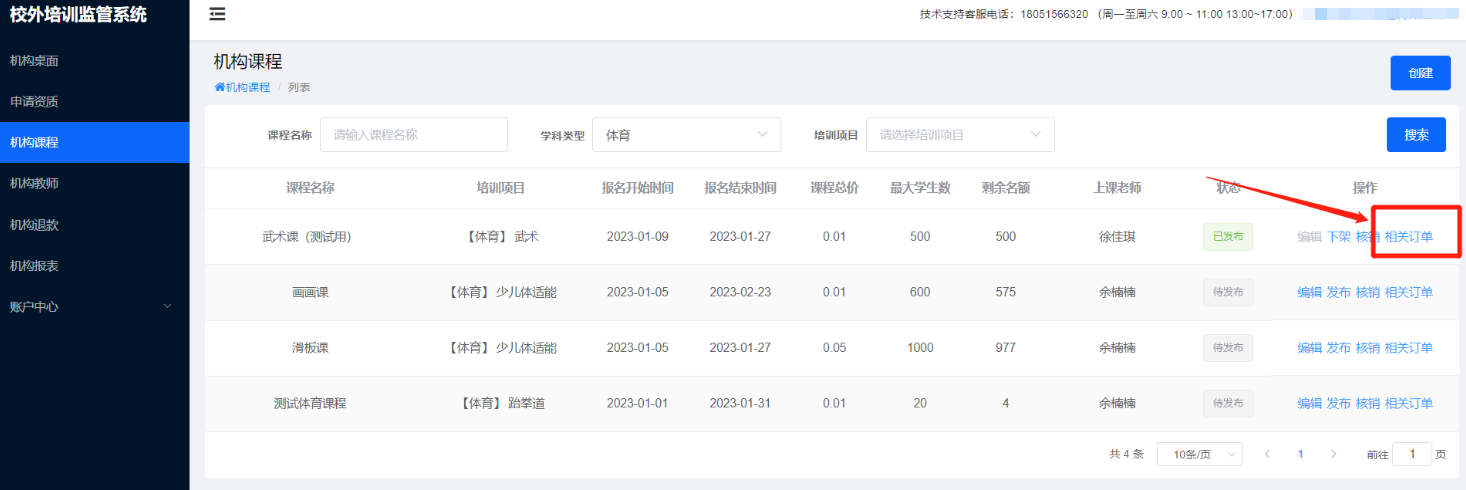Click 下架 for 武术课 course

[1338, 237]
